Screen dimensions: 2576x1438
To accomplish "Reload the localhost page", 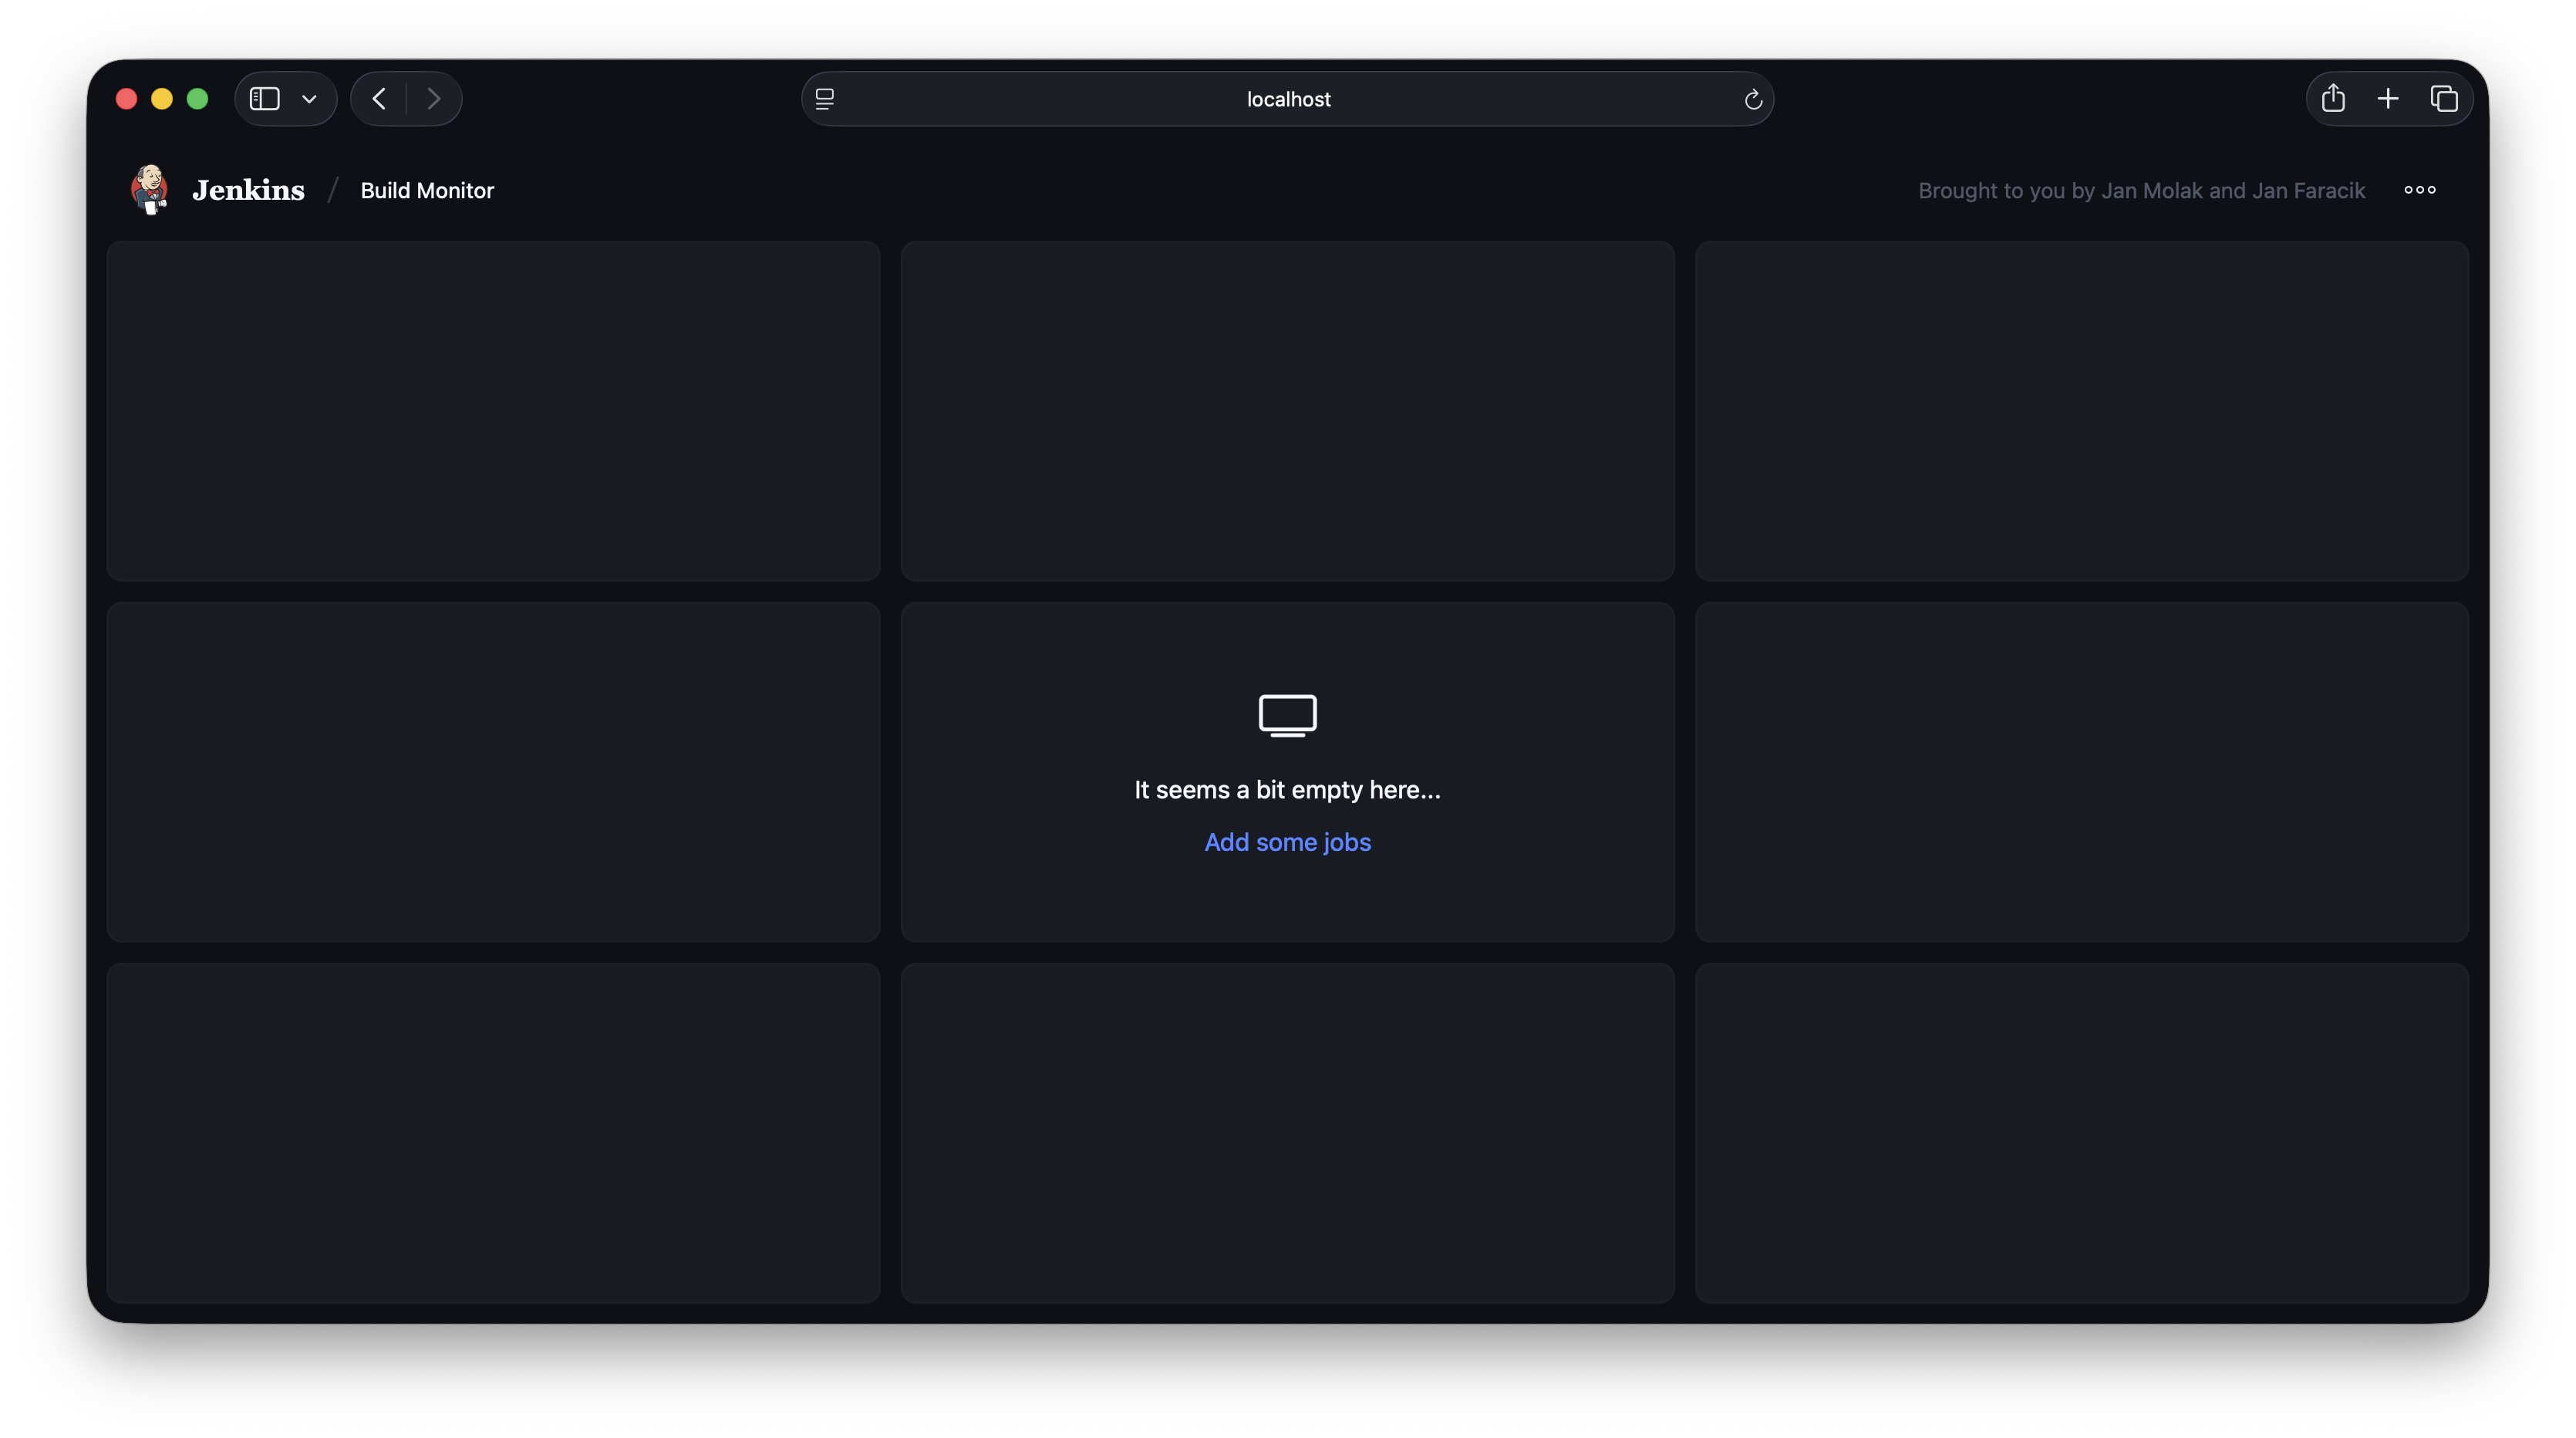I will point(1752,99).
